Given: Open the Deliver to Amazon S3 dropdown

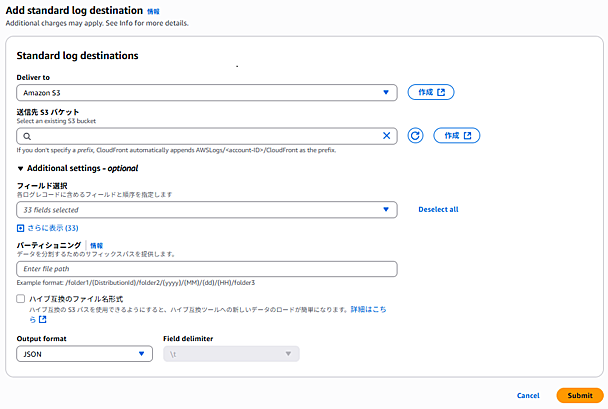Looking at the screenshot, I should point(207,93).
